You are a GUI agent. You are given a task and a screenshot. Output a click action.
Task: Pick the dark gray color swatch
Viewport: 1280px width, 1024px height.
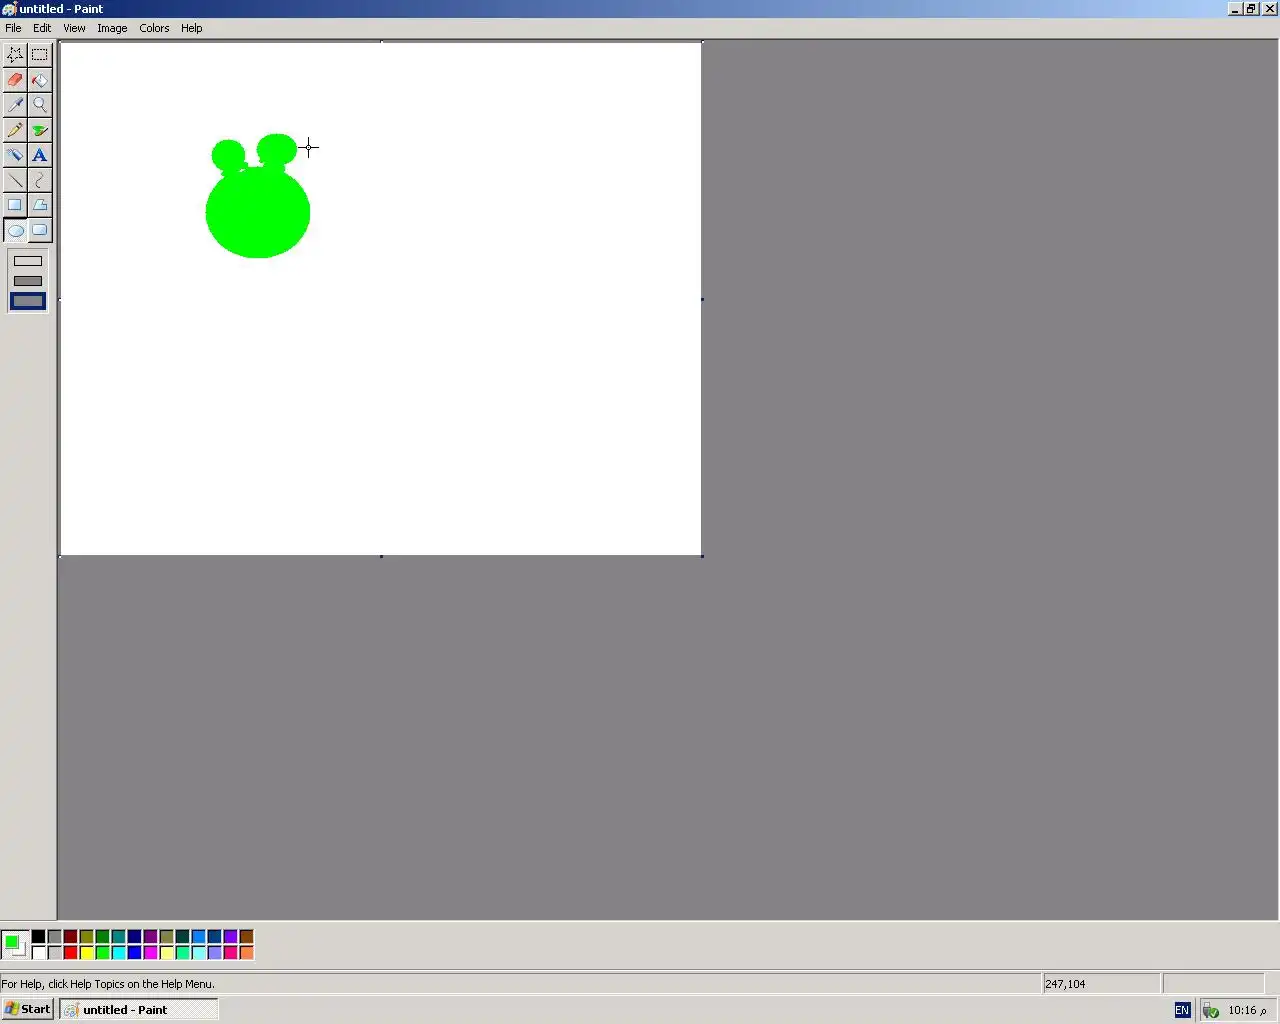(54, 937)
